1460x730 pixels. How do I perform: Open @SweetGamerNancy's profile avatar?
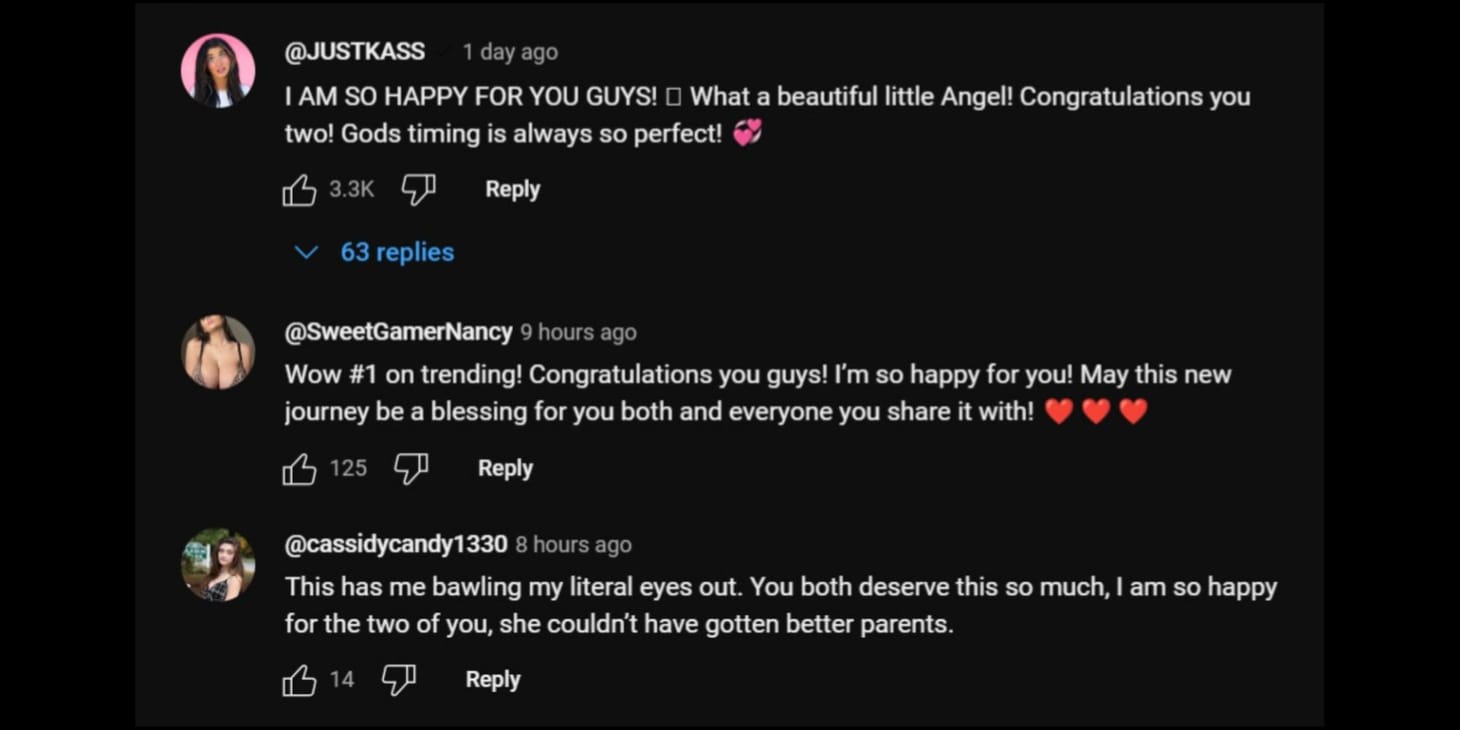click(218, 351)
